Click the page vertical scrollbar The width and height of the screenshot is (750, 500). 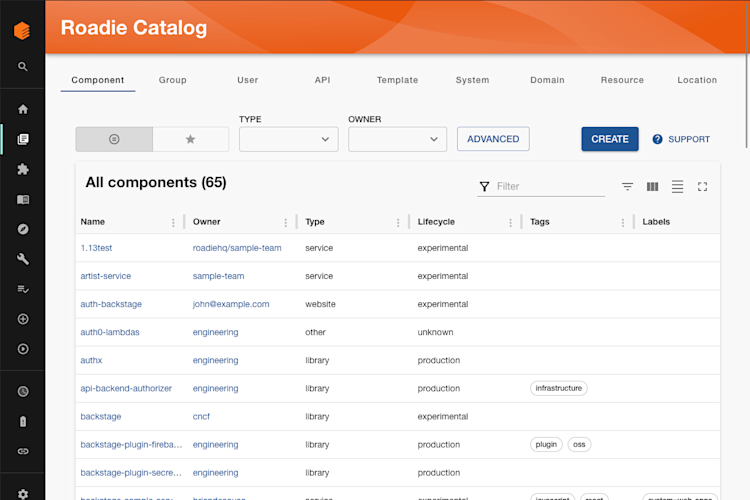coord(747,74)
